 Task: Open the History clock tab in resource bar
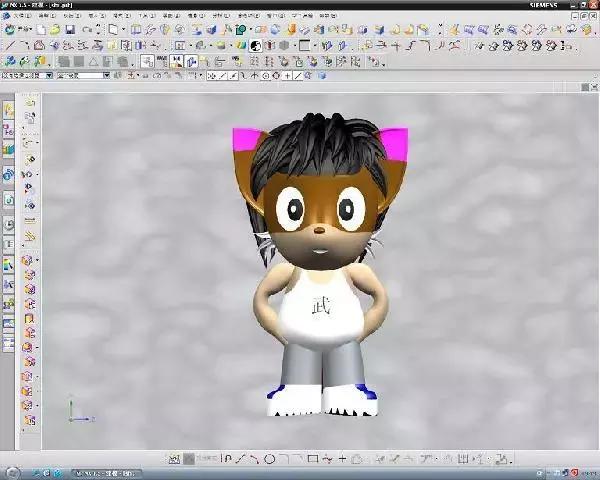(x=9, y=223)
